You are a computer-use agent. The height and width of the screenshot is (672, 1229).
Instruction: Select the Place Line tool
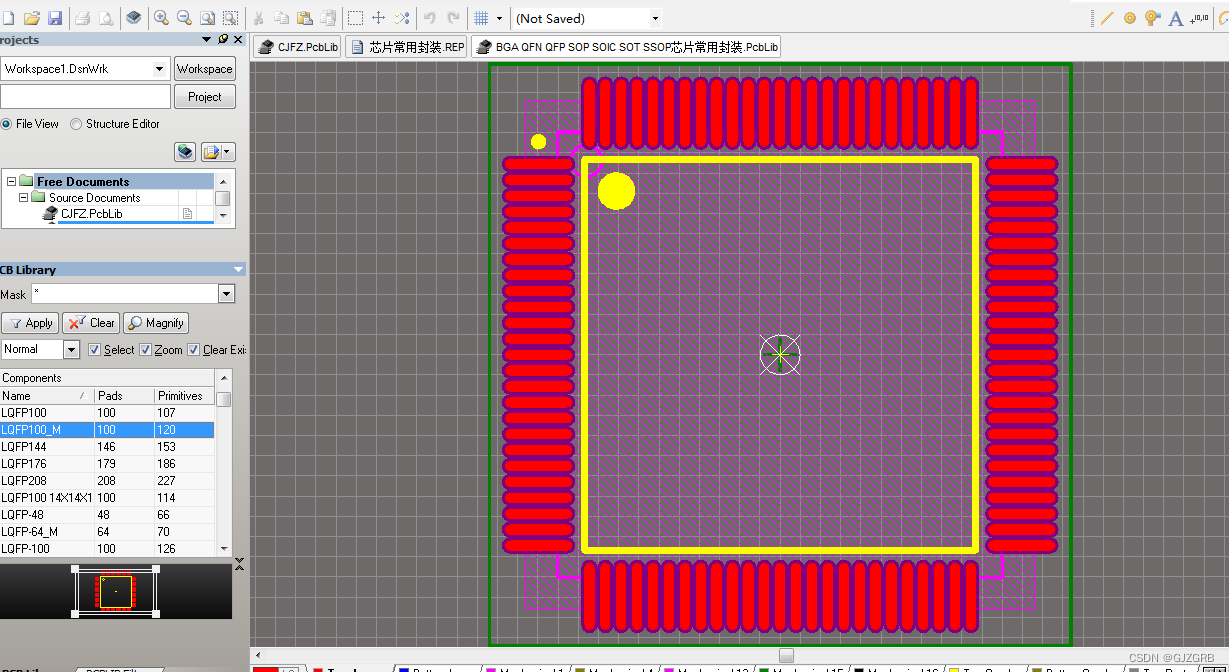1108,17
